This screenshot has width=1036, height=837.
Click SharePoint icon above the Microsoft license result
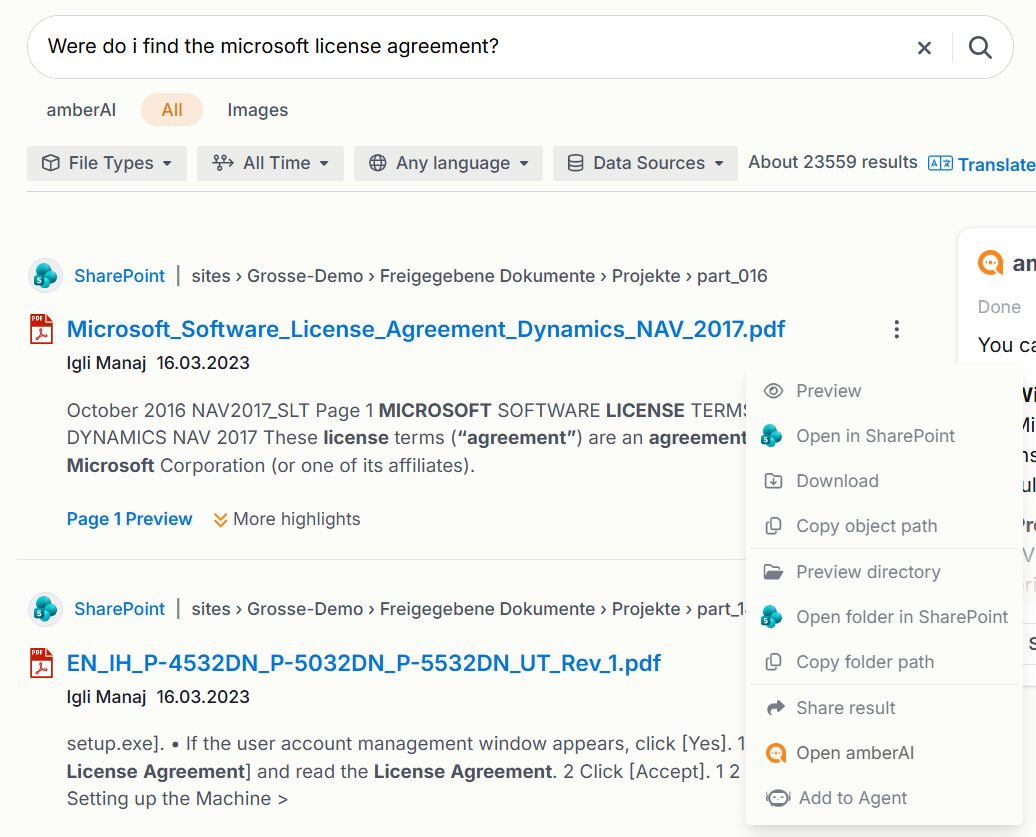click(x=46, y=275)
